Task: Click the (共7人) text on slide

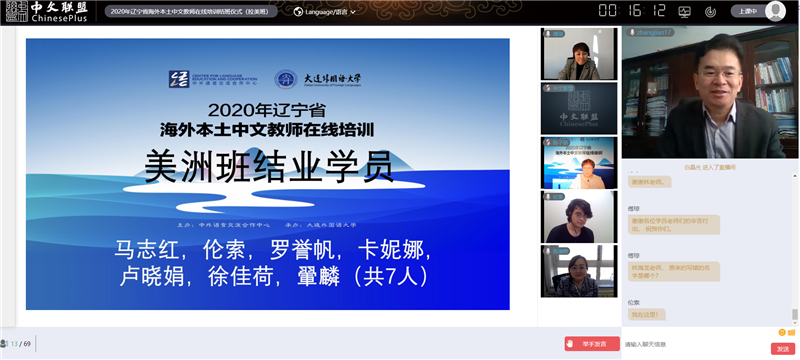Action: pyautogui.click(x=391, y=277)
